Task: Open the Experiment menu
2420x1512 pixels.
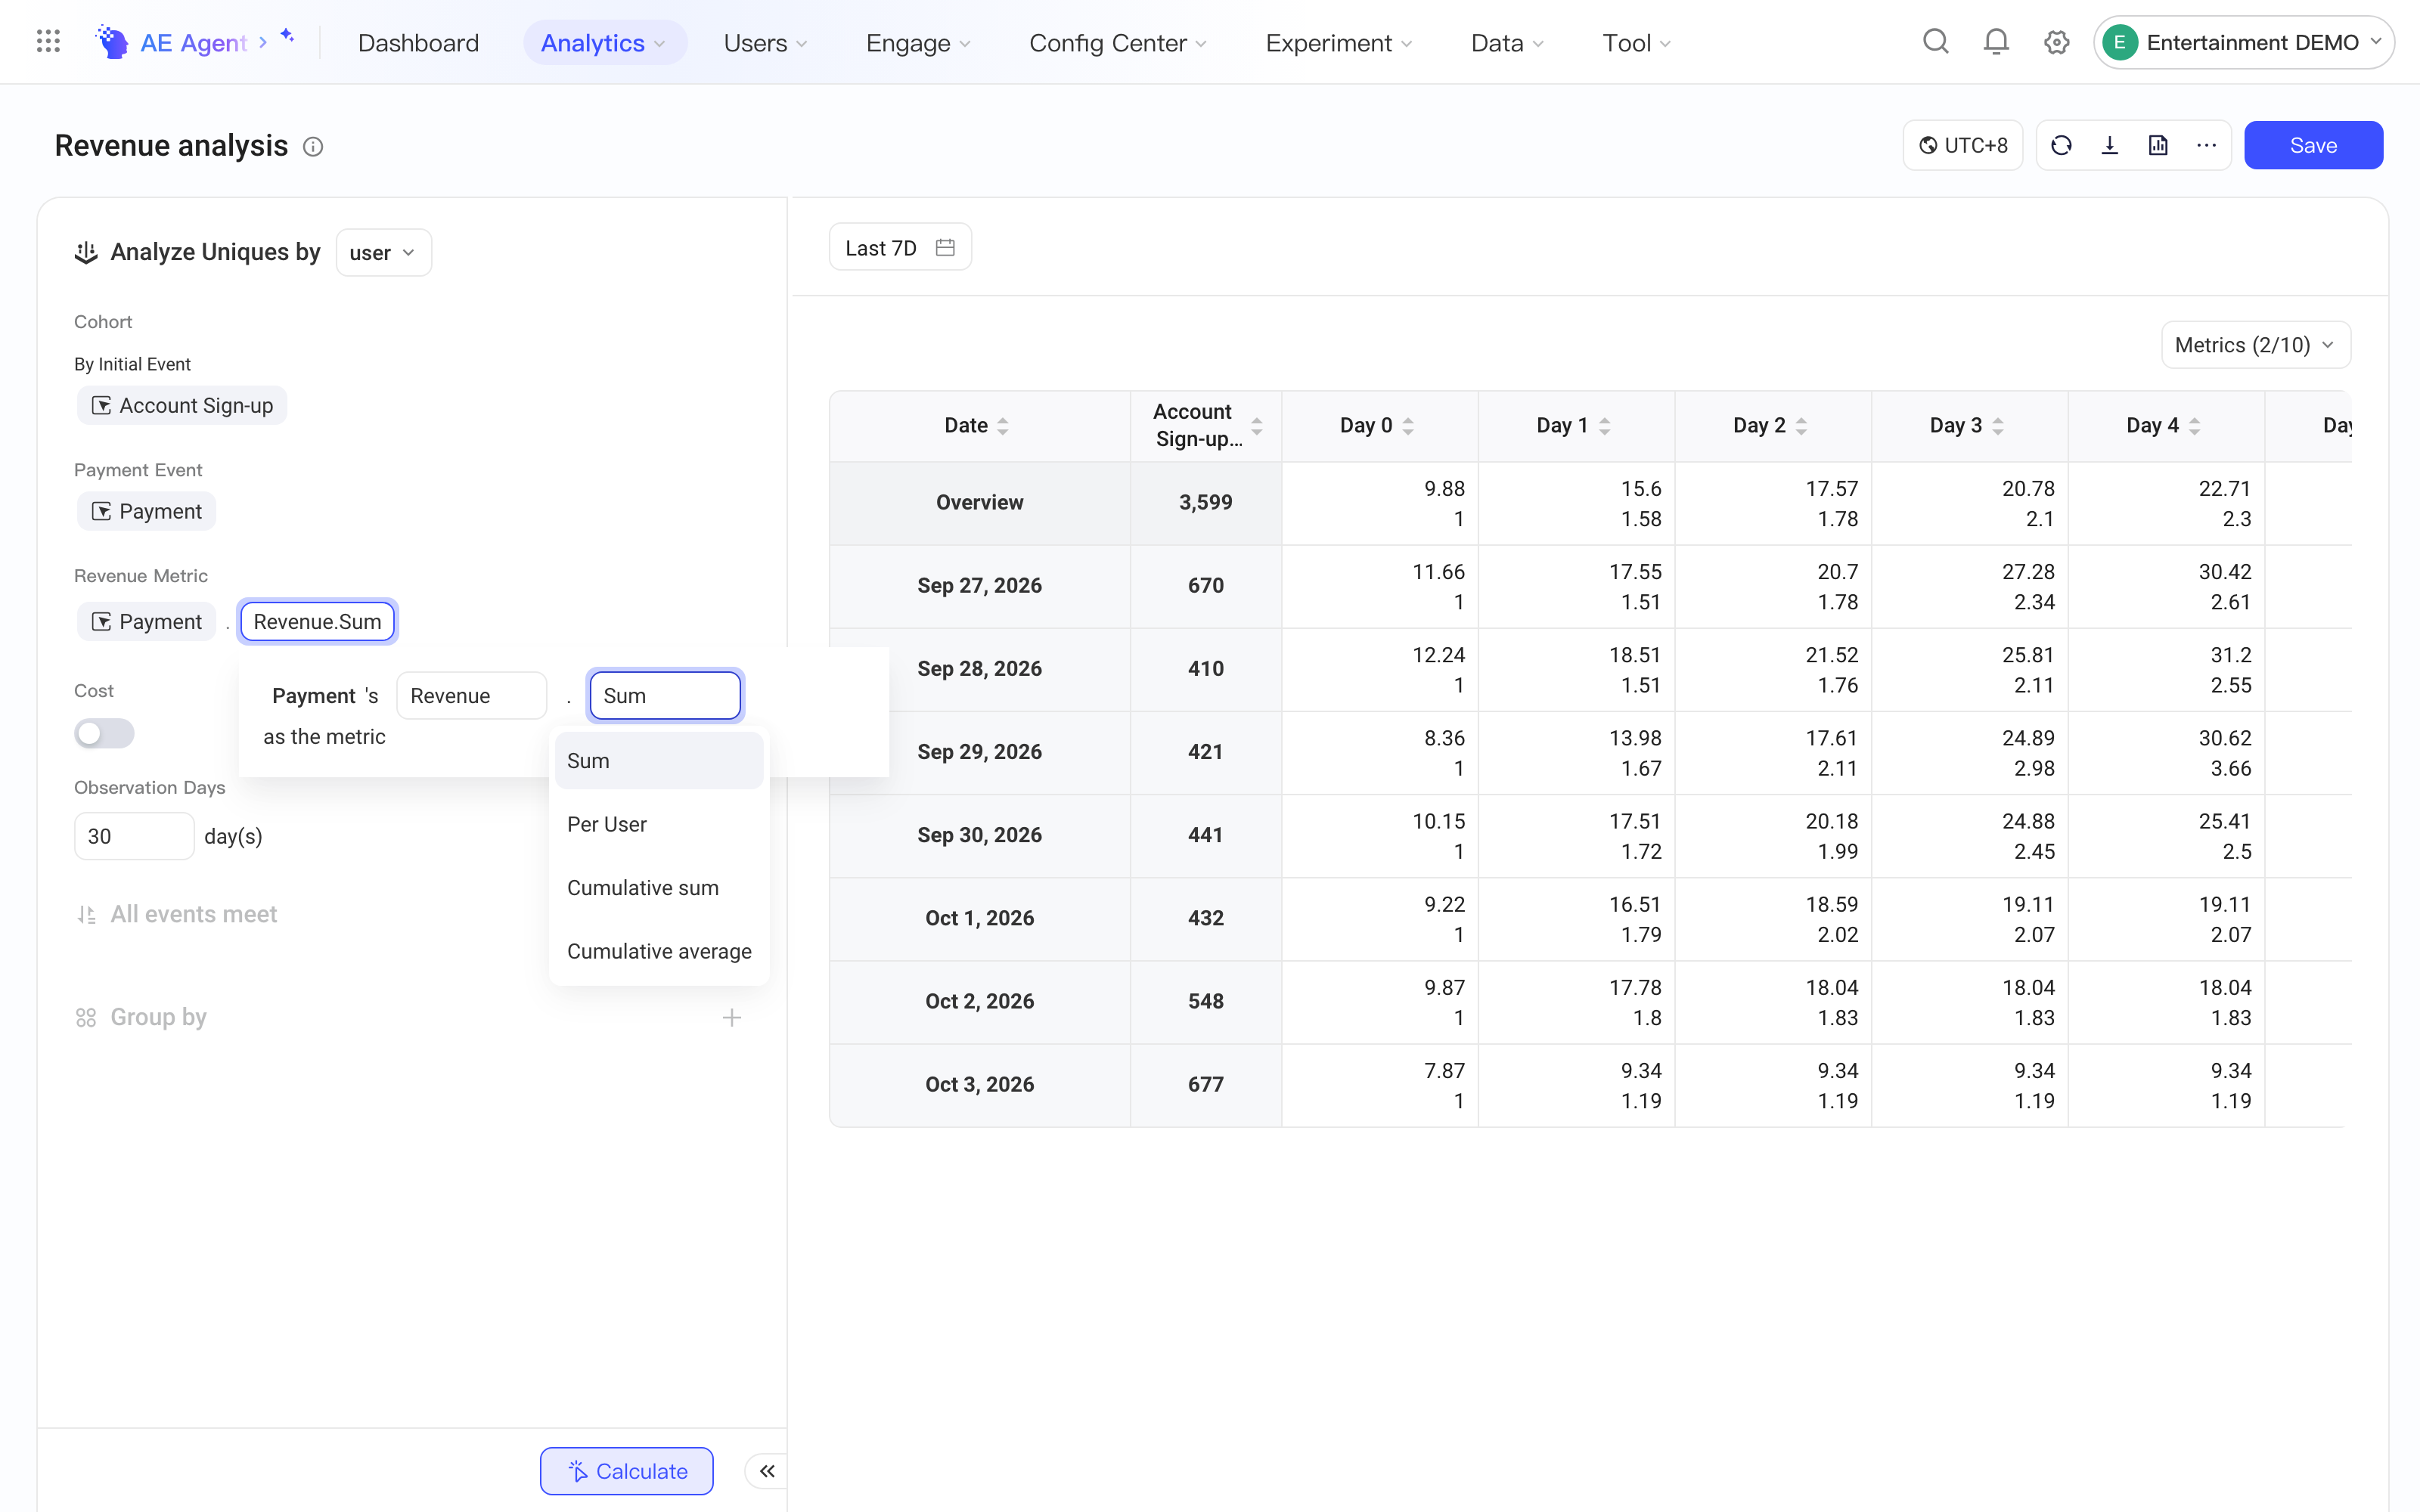Action: [1339, 42]
